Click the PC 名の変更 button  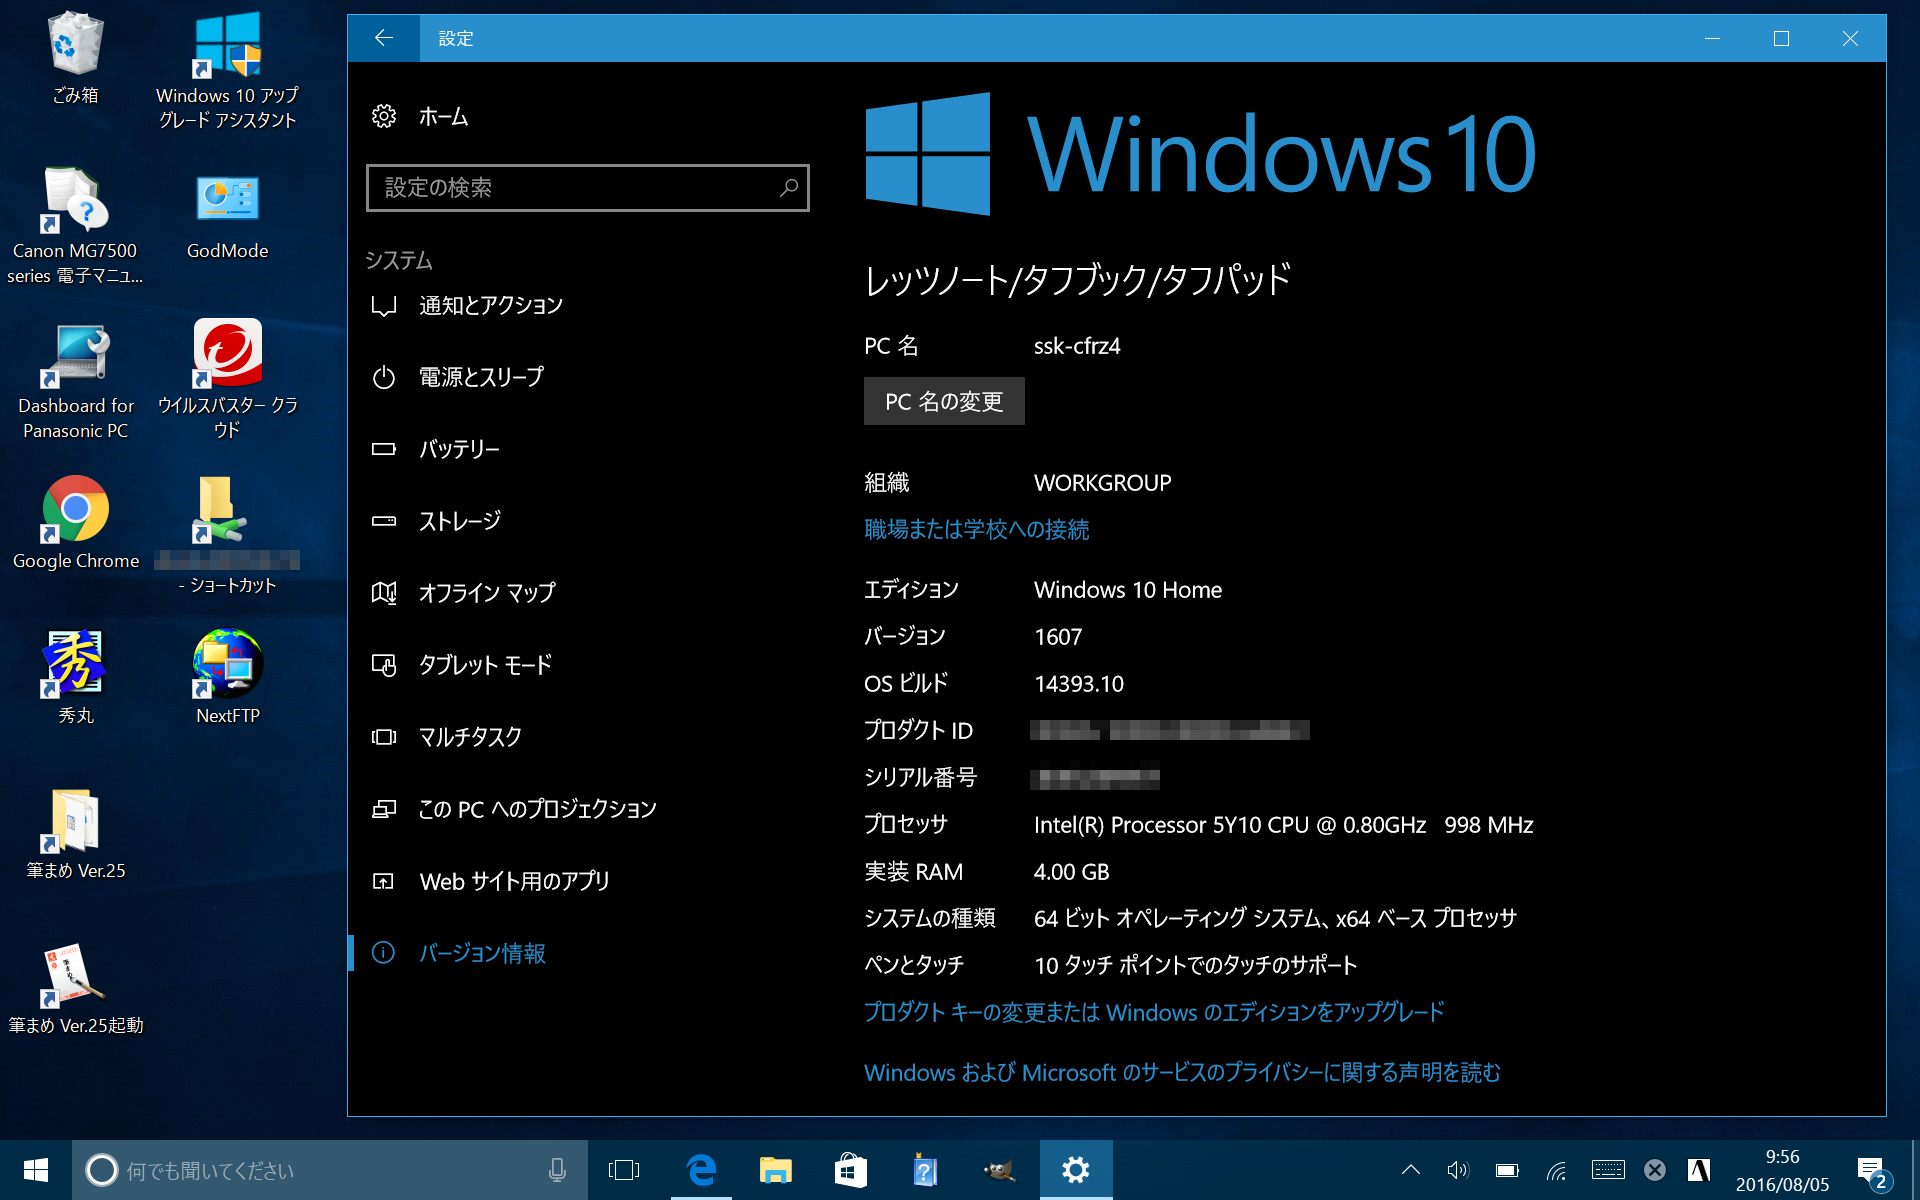point(944,402)
